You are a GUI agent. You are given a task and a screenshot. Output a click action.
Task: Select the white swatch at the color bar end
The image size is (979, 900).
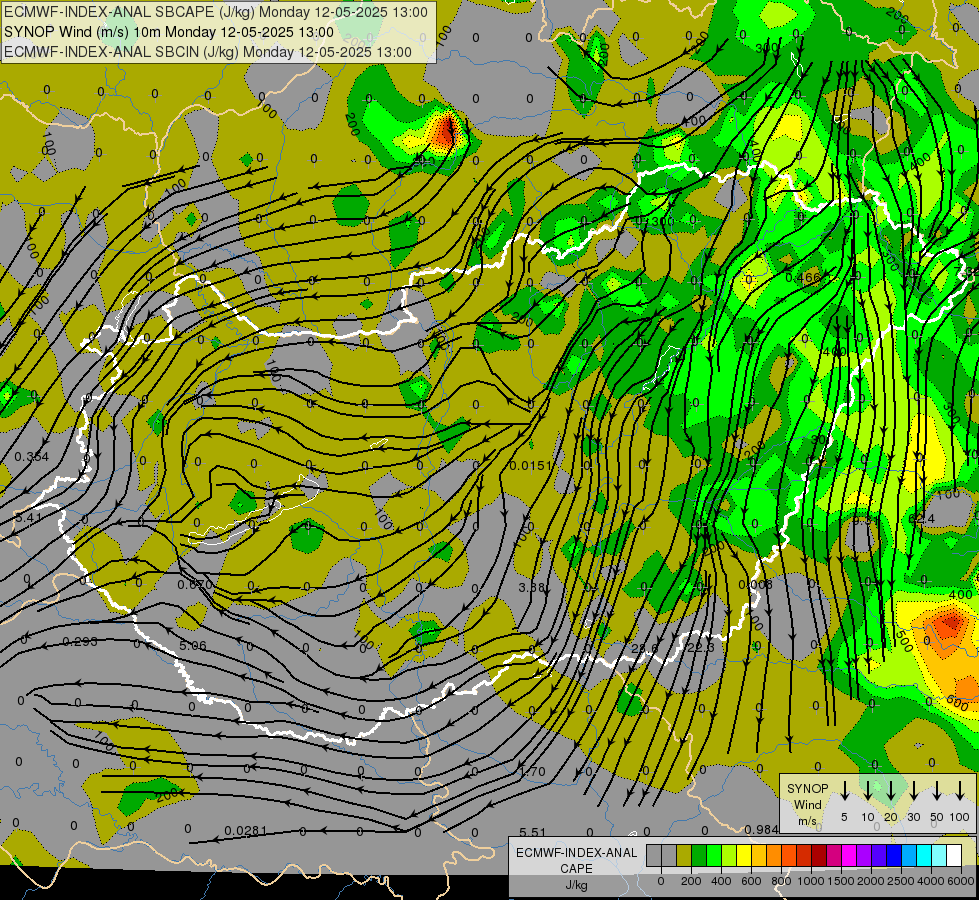(x=955, y=855)
